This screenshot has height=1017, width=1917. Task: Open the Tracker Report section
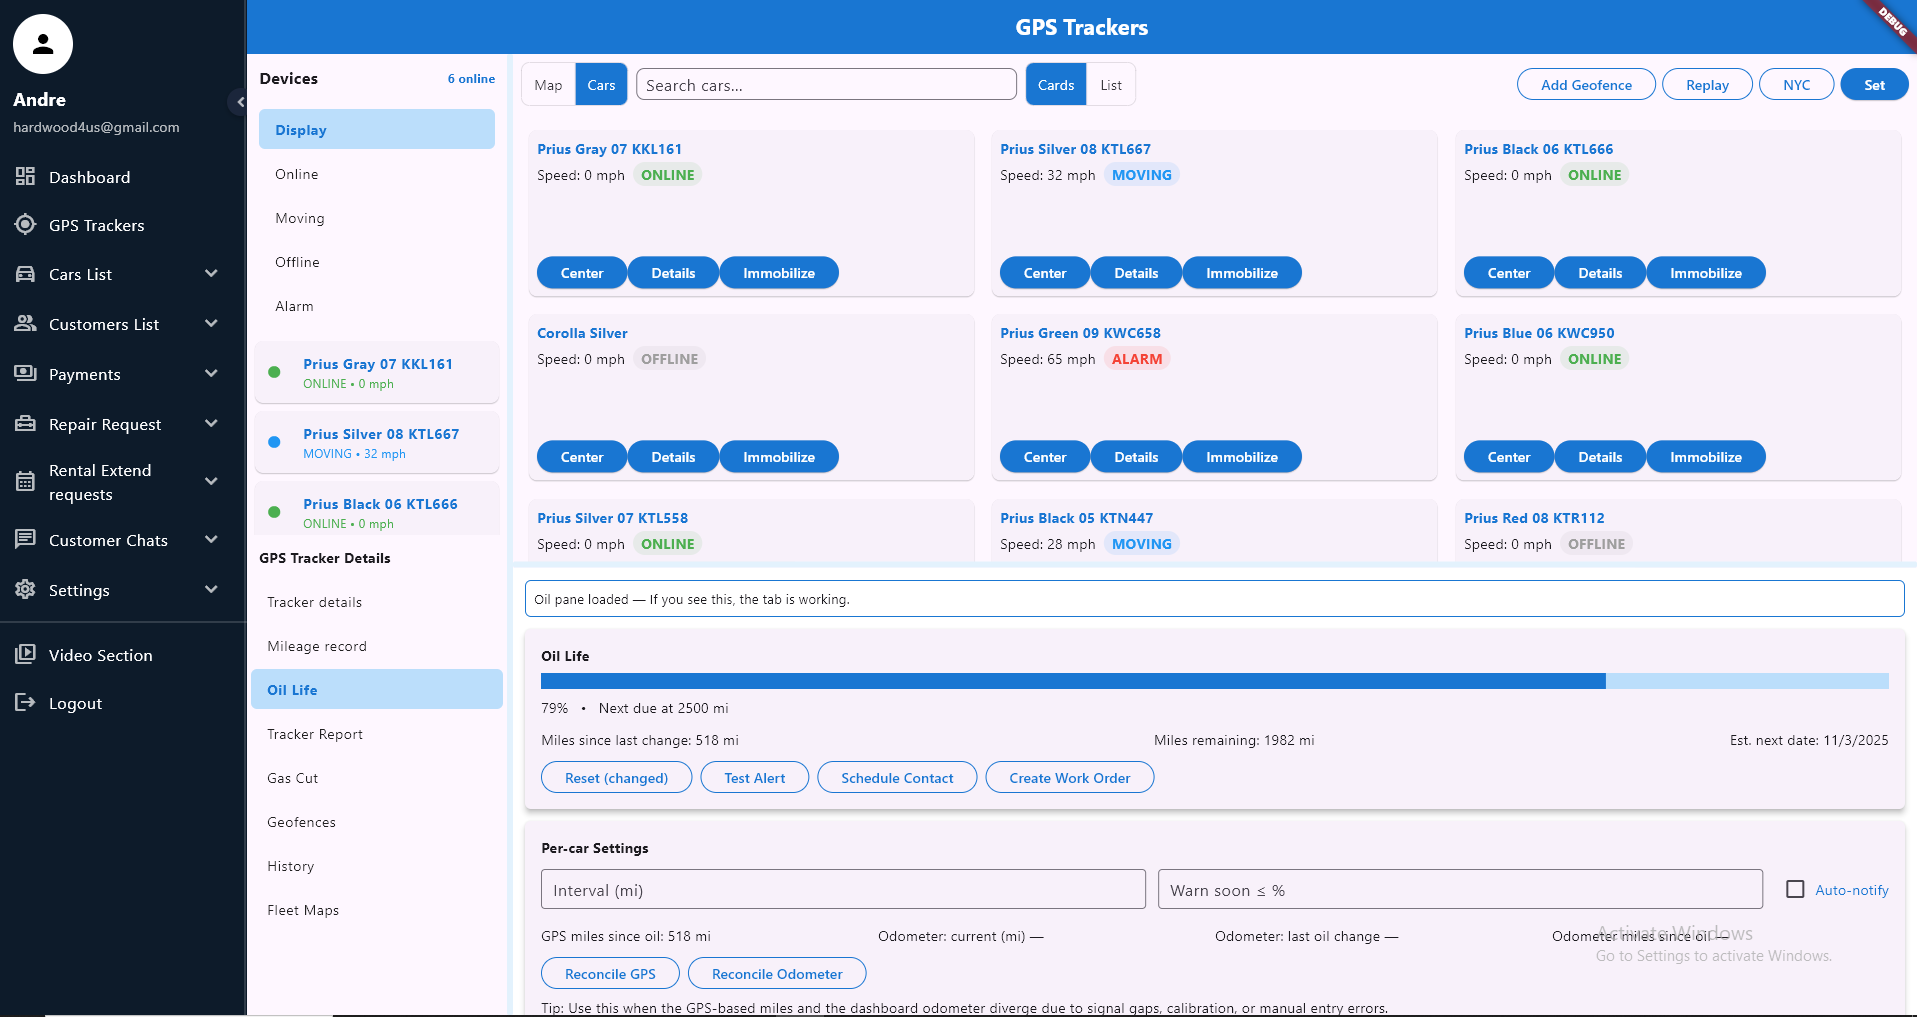[315, 734]
